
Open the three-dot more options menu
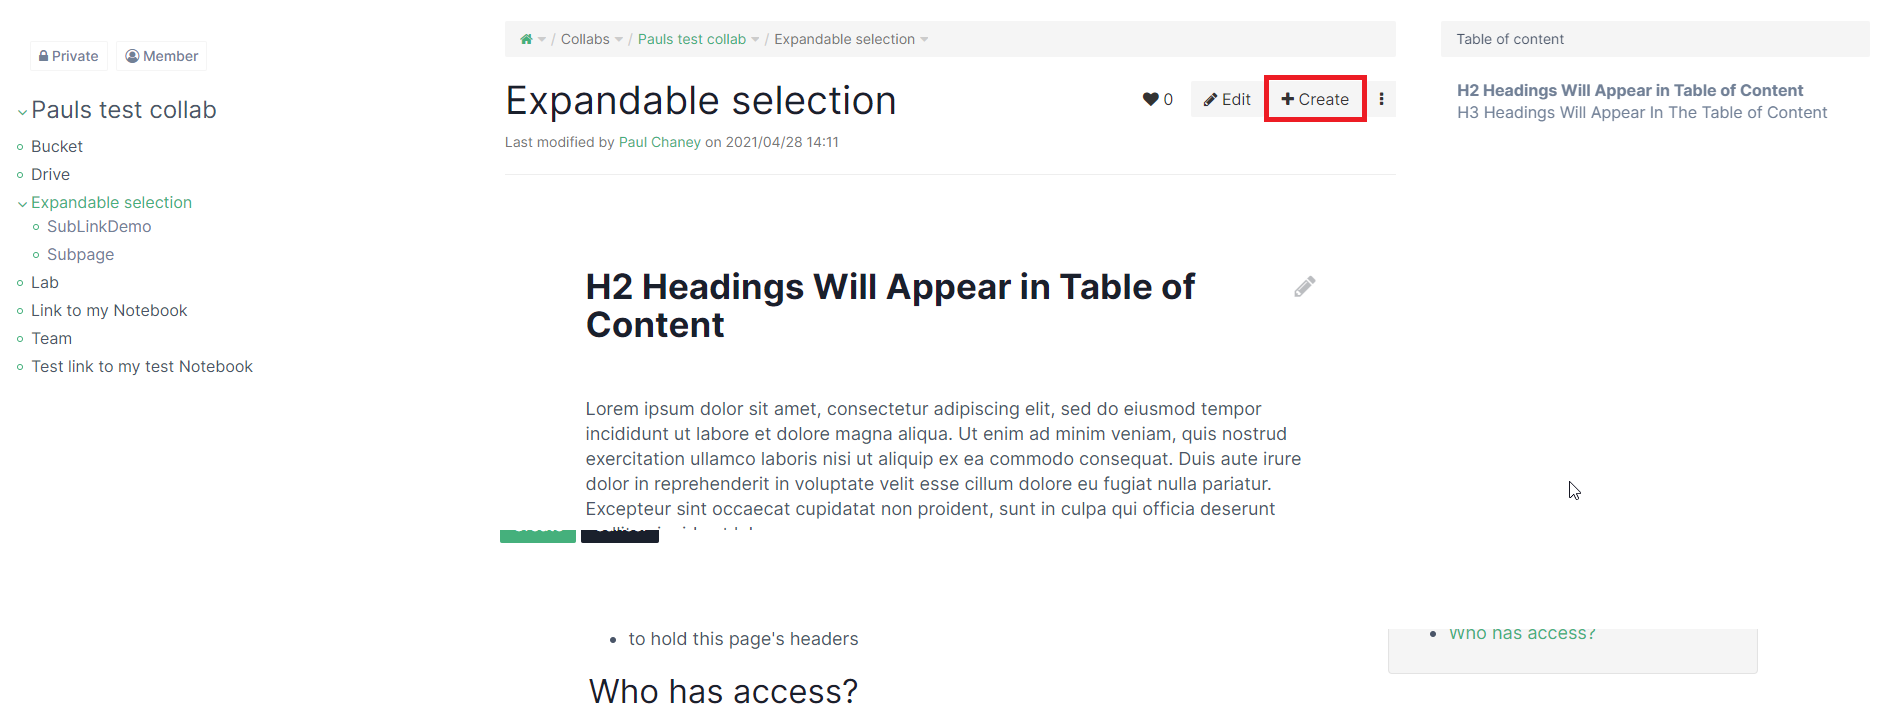[x=1381, y=99]
